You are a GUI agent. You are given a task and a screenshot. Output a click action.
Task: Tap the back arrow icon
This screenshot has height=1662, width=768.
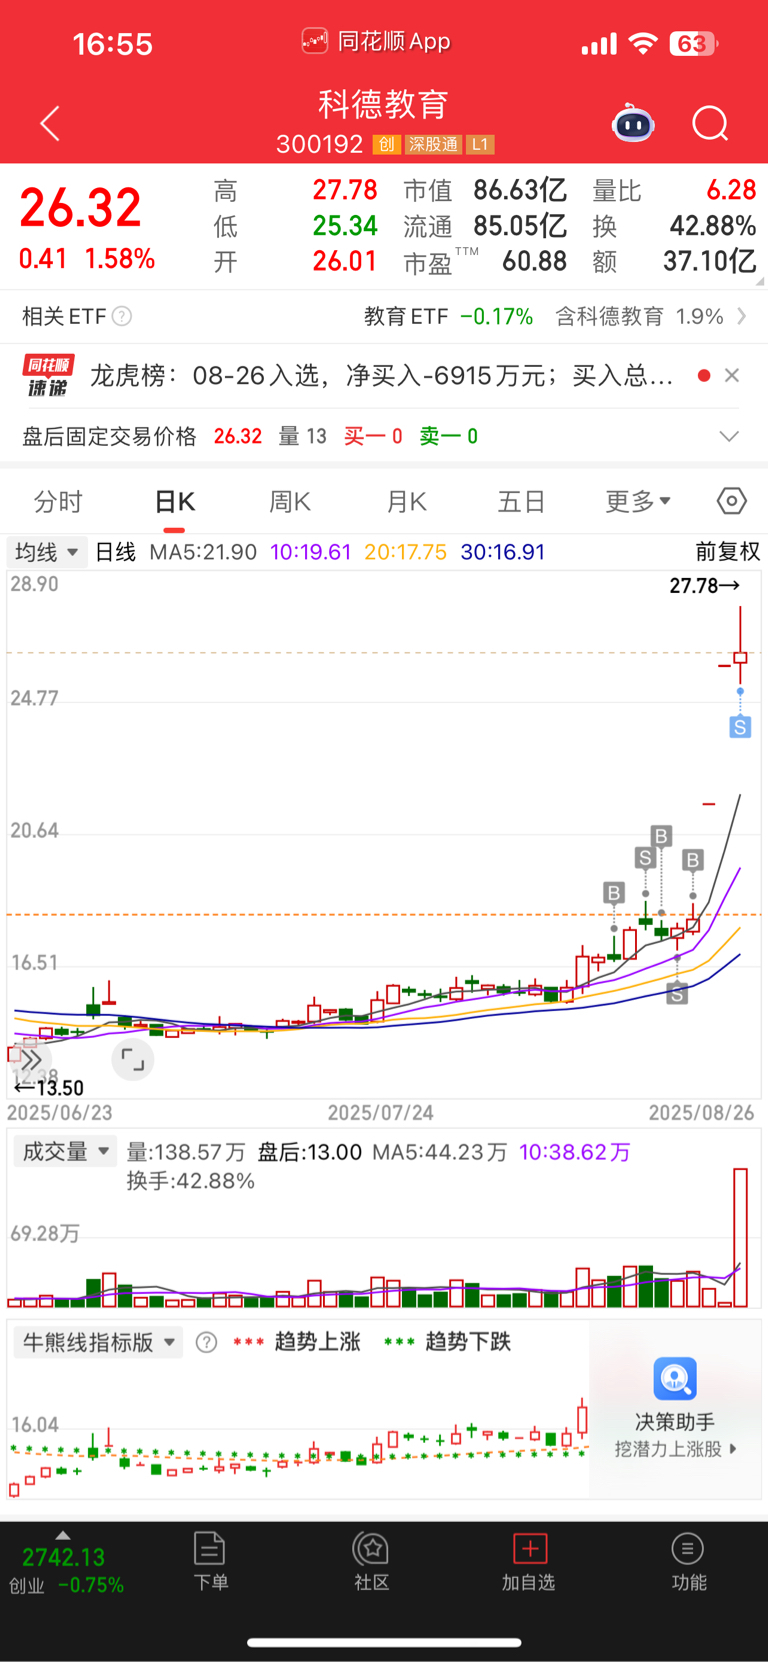[50, 123]
